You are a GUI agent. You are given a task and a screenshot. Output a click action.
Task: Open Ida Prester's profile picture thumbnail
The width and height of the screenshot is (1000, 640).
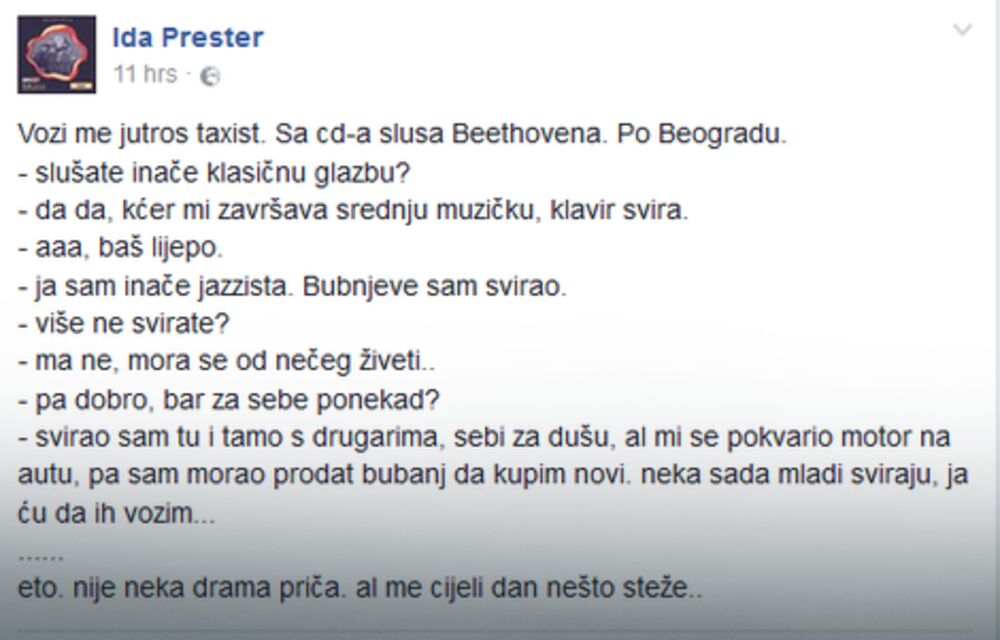[57, 55]
